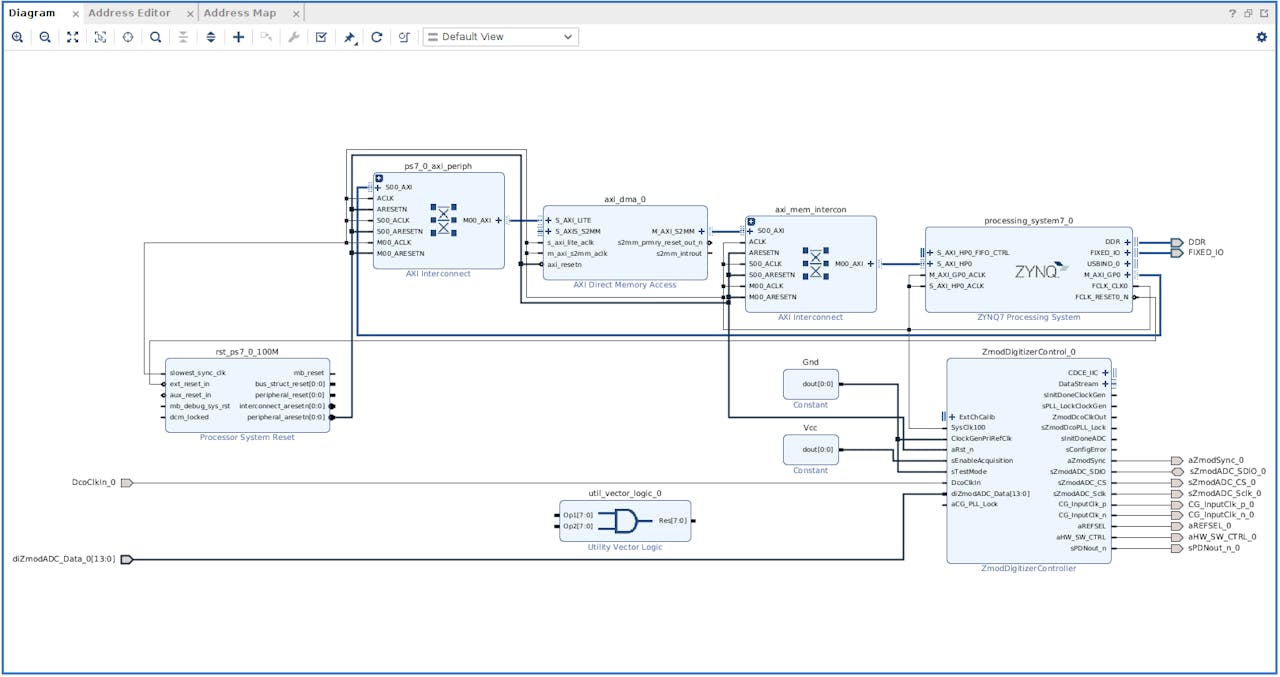Click s2mm_introut pin on axi_dma_0
Image resolution: width=1280 pixels, height=677 pixels.
point(679,253)
